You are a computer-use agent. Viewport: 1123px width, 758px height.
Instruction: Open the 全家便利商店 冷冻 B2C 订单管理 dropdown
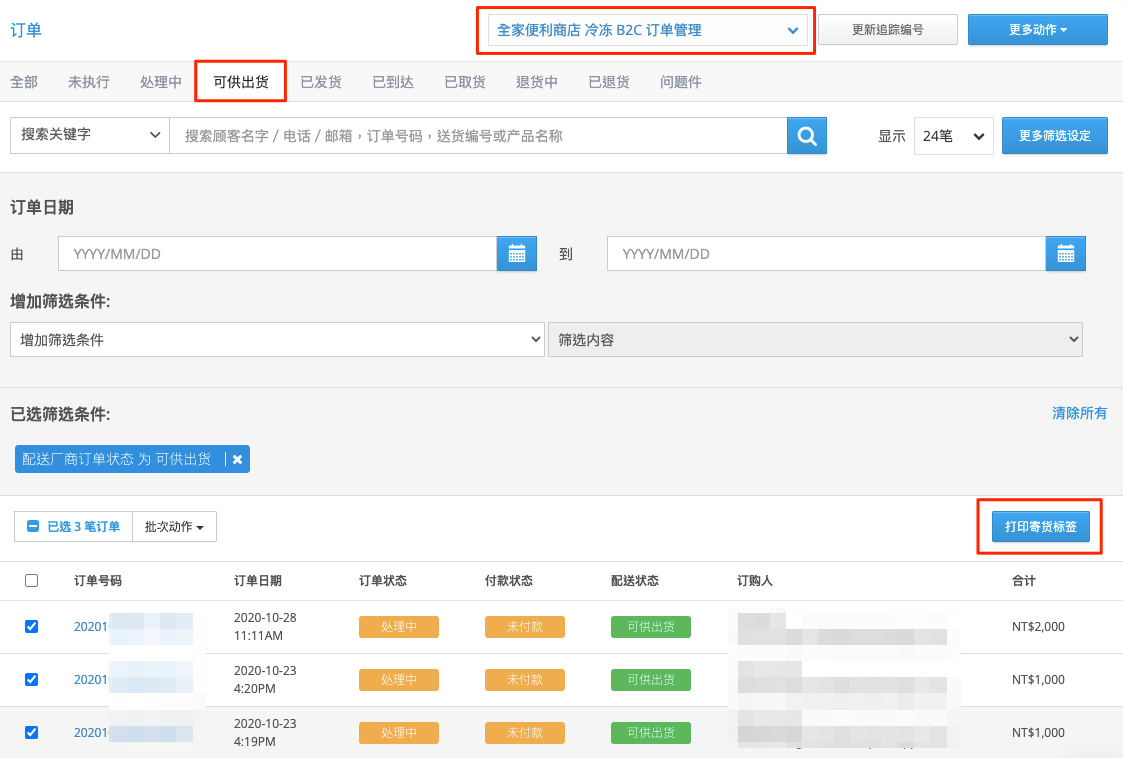click(647, 30)
